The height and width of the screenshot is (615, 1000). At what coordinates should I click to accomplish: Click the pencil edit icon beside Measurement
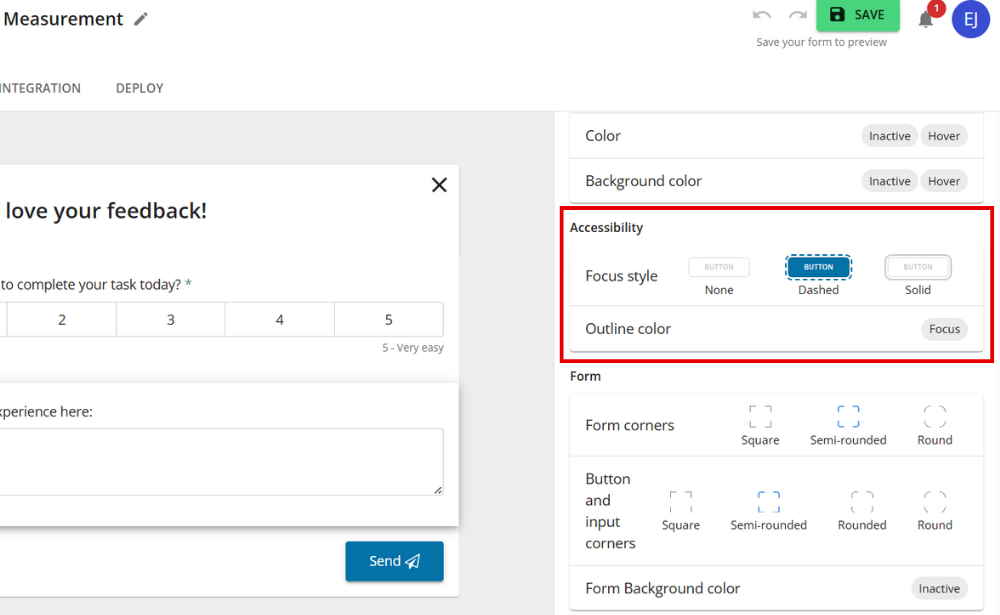click(140, 18)
